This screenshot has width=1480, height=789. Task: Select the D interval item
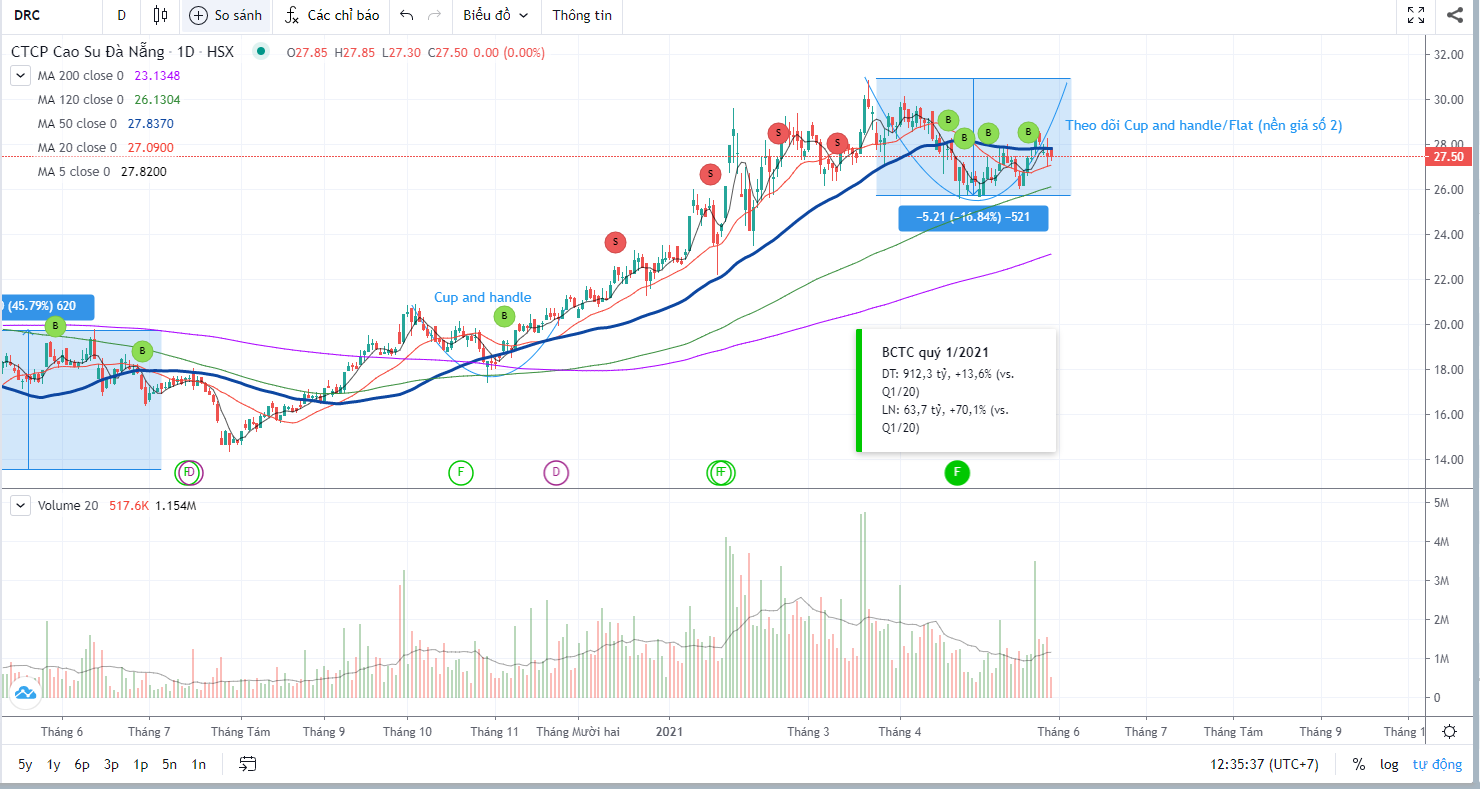pyautogui.click(x=121, y=15)
